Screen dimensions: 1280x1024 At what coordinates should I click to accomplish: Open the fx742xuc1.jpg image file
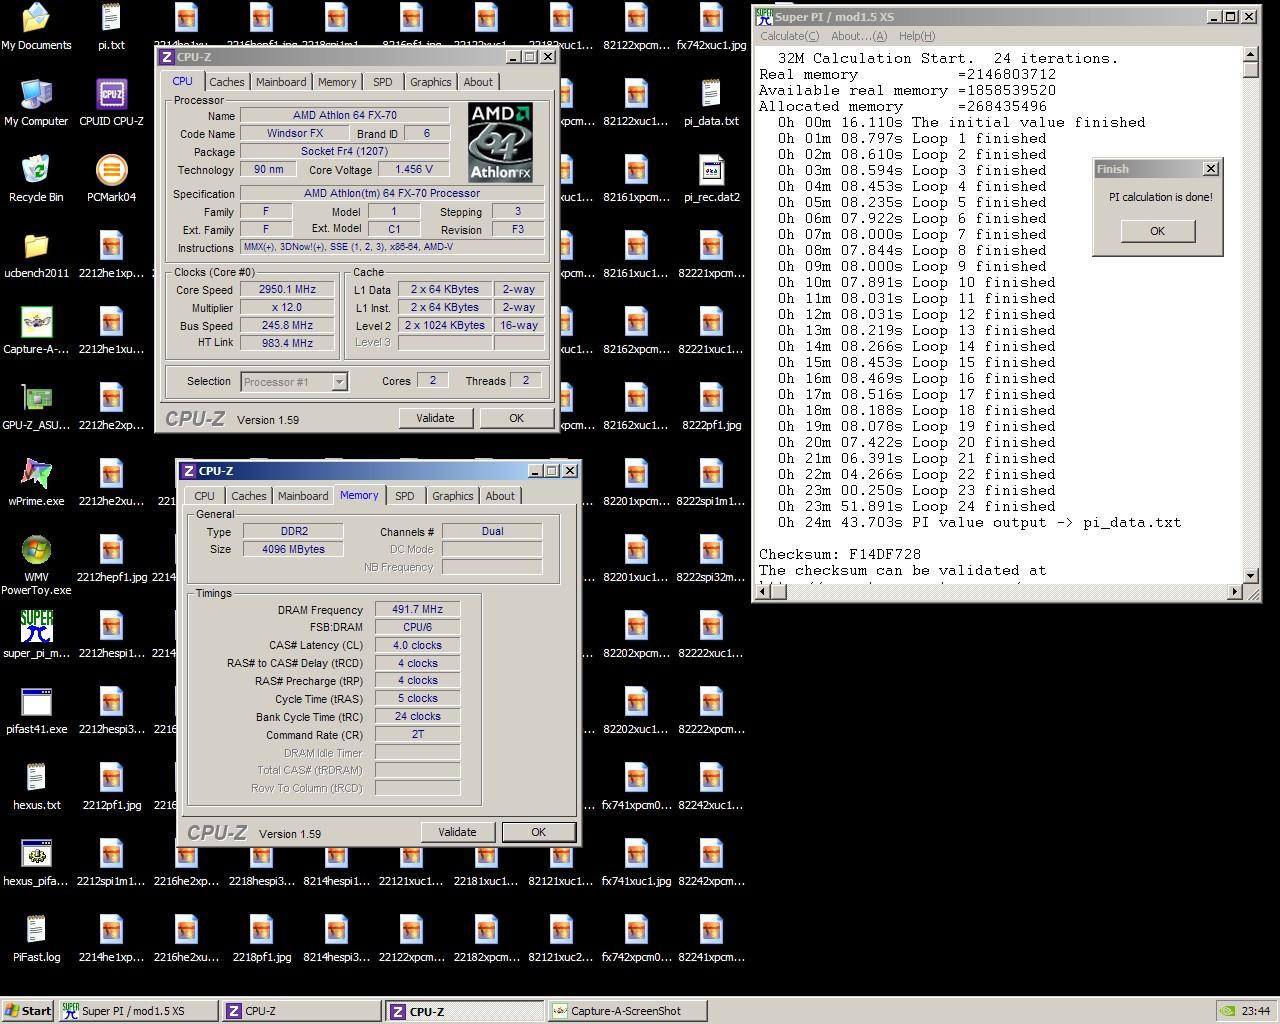[711, 27]
